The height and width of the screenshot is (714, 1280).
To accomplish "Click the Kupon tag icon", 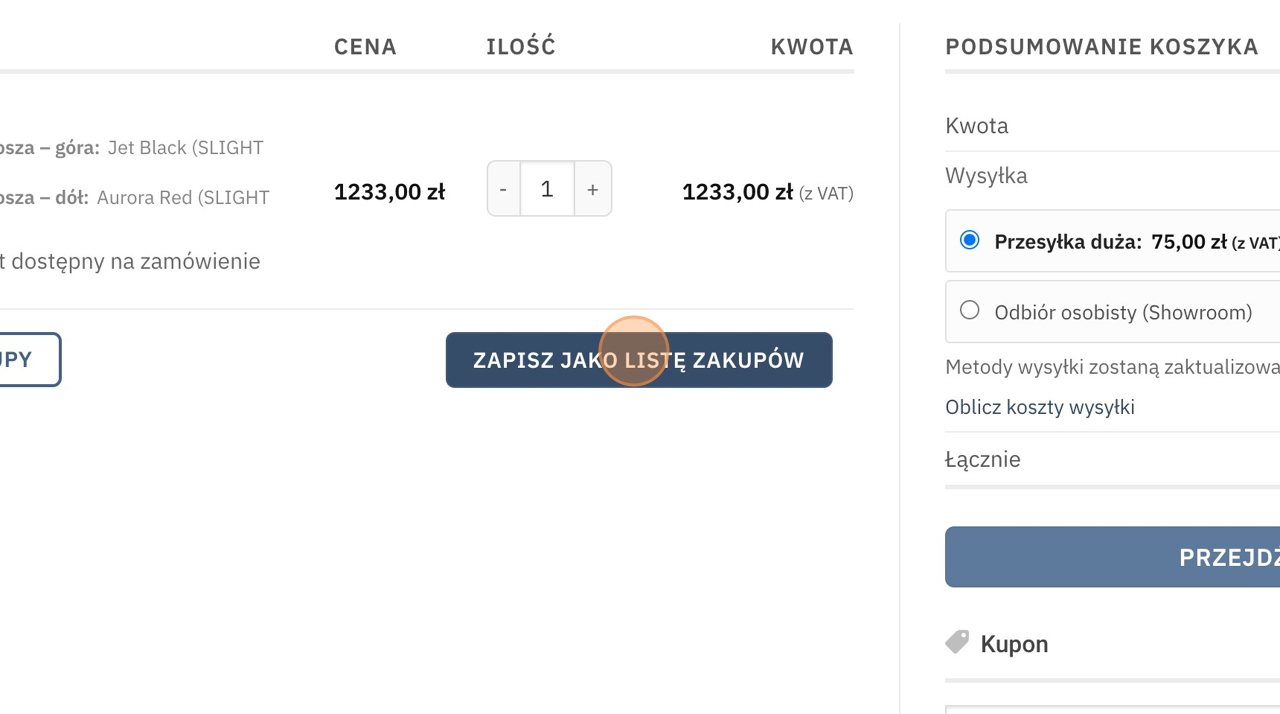I will [957, 642].
